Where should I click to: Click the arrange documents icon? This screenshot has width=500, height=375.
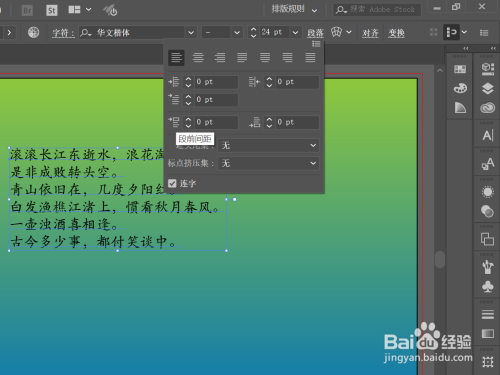tap(74, 10)
